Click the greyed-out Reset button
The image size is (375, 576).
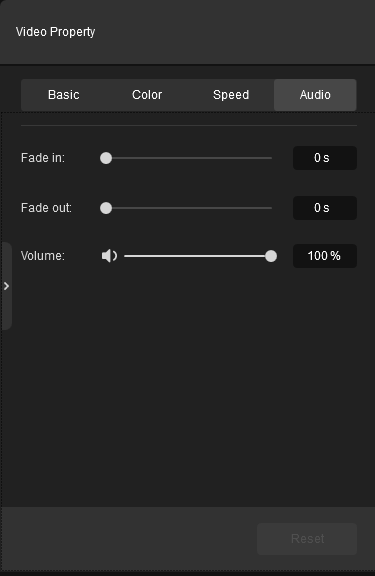[x=307, y=539]
